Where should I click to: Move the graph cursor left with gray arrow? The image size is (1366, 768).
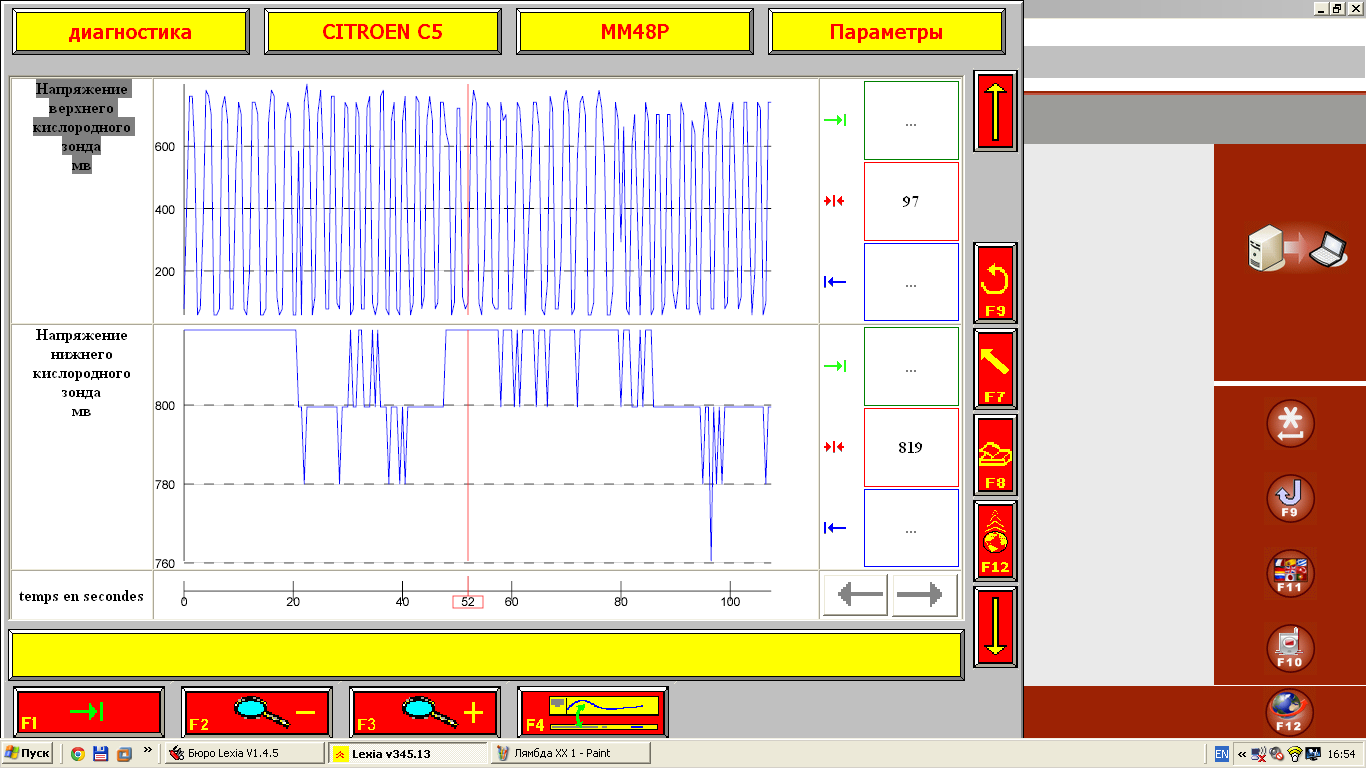[x=858, y=595]
